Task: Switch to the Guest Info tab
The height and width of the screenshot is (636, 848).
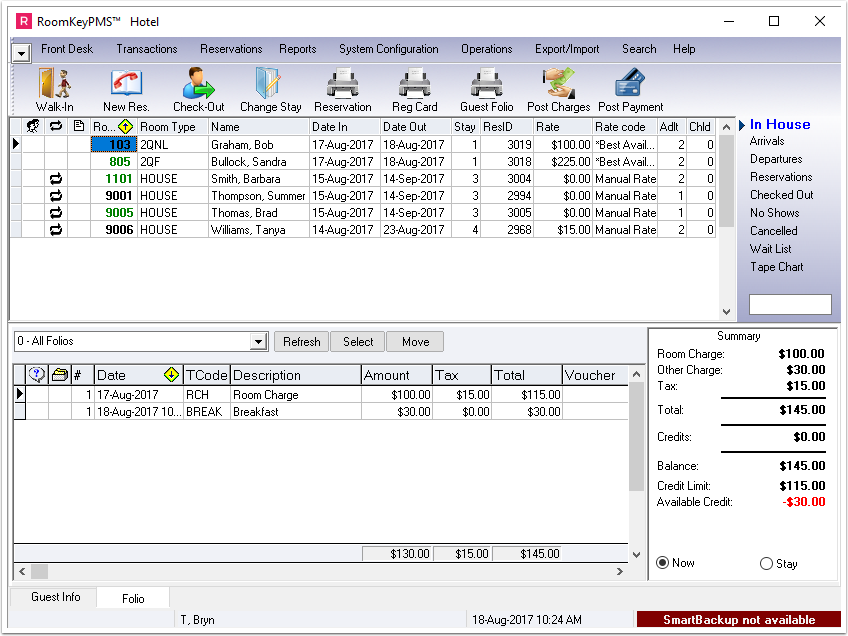Action: coord(55,597)
